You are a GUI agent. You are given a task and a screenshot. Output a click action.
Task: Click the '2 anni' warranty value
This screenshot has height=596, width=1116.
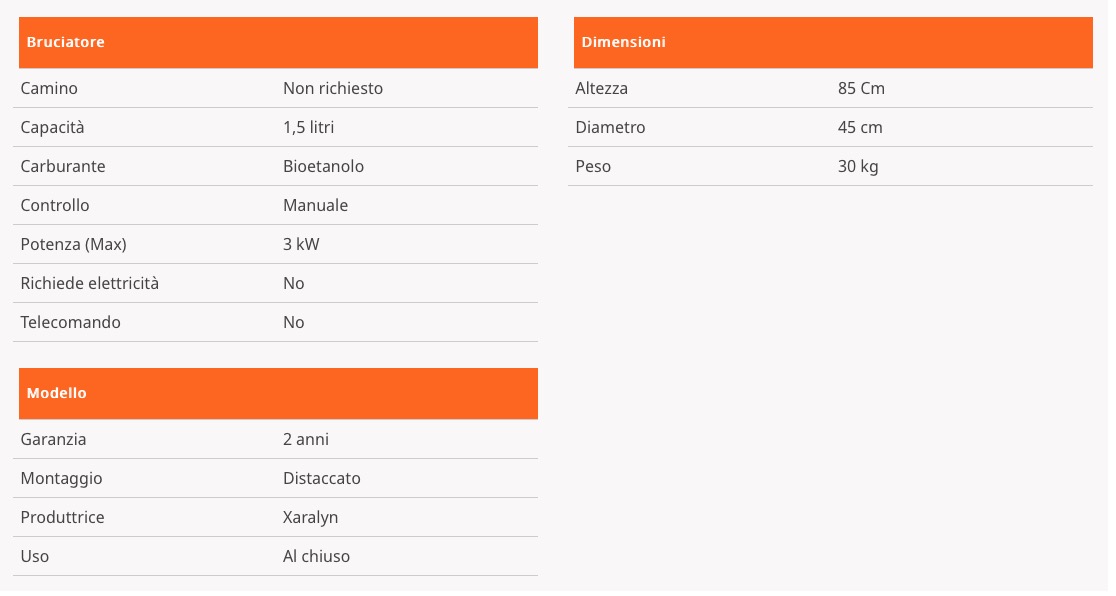[x=306, y=439]
